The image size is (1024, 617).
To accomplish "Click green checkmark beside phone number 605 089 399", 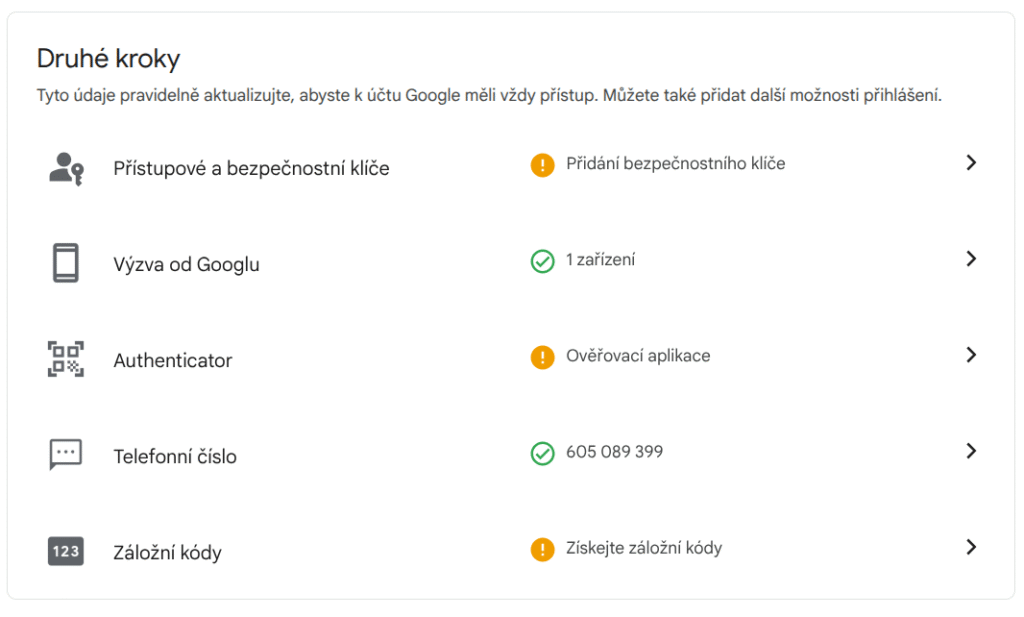I will pyautogui.click(x=542, y=452).
